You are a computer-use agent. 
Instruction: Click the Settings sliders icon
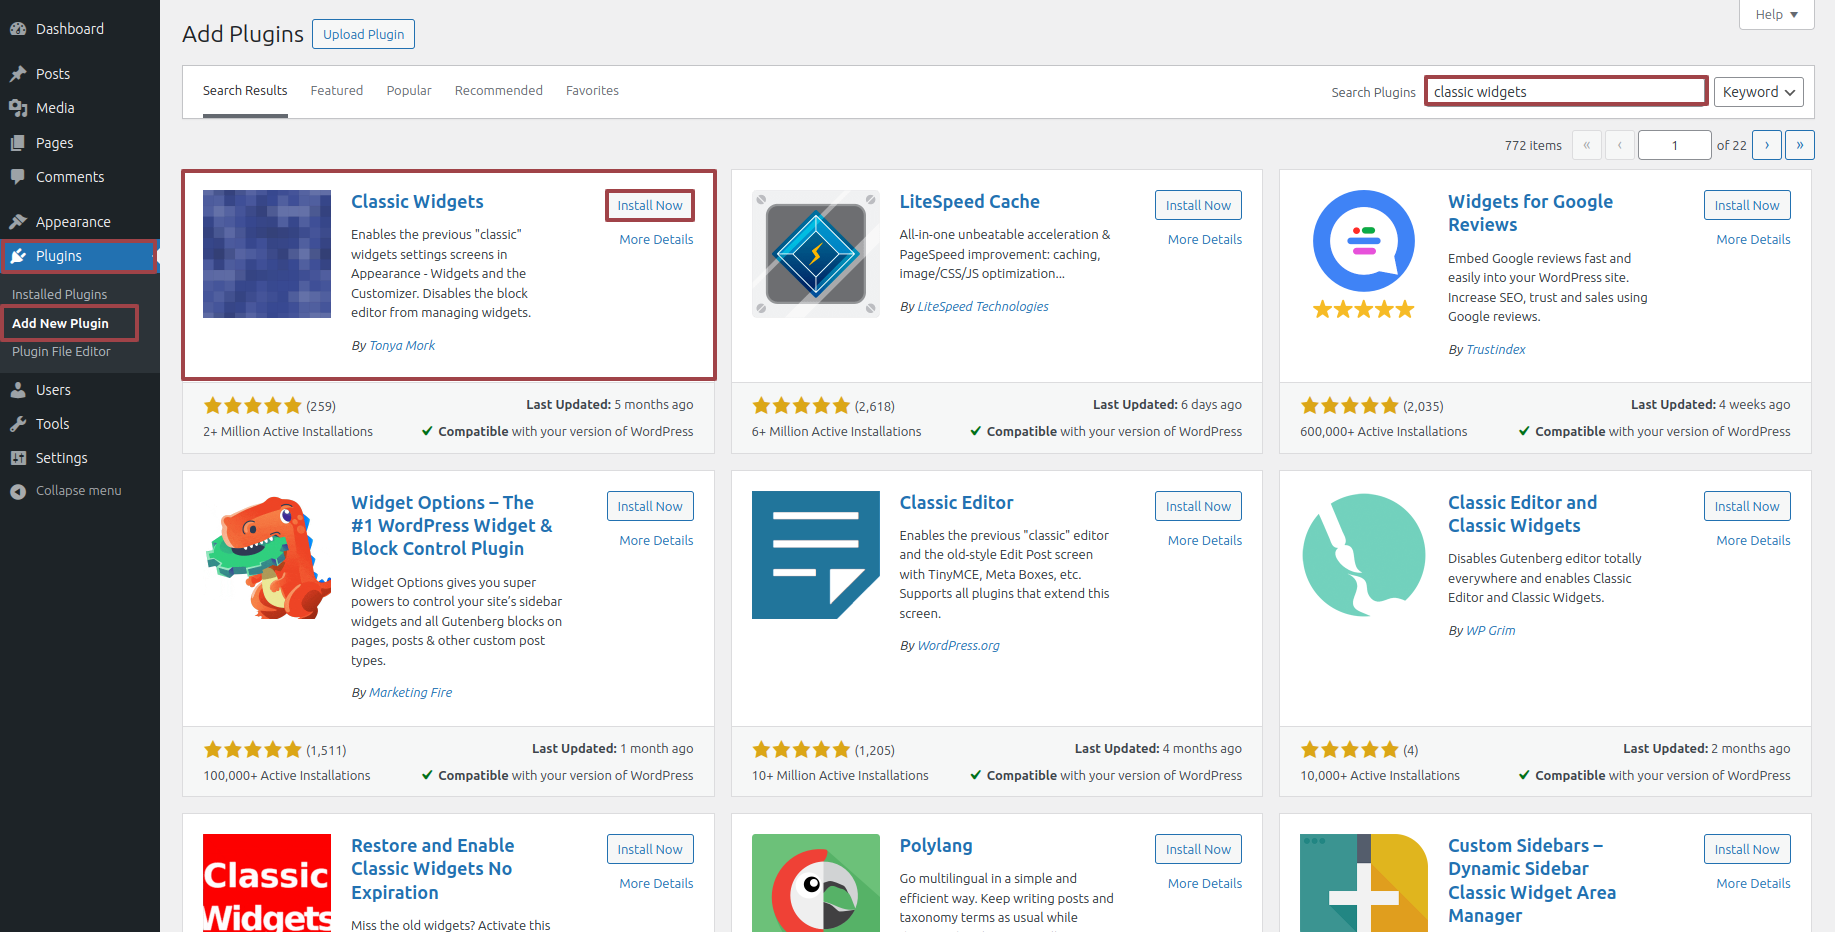pos(18,458)
